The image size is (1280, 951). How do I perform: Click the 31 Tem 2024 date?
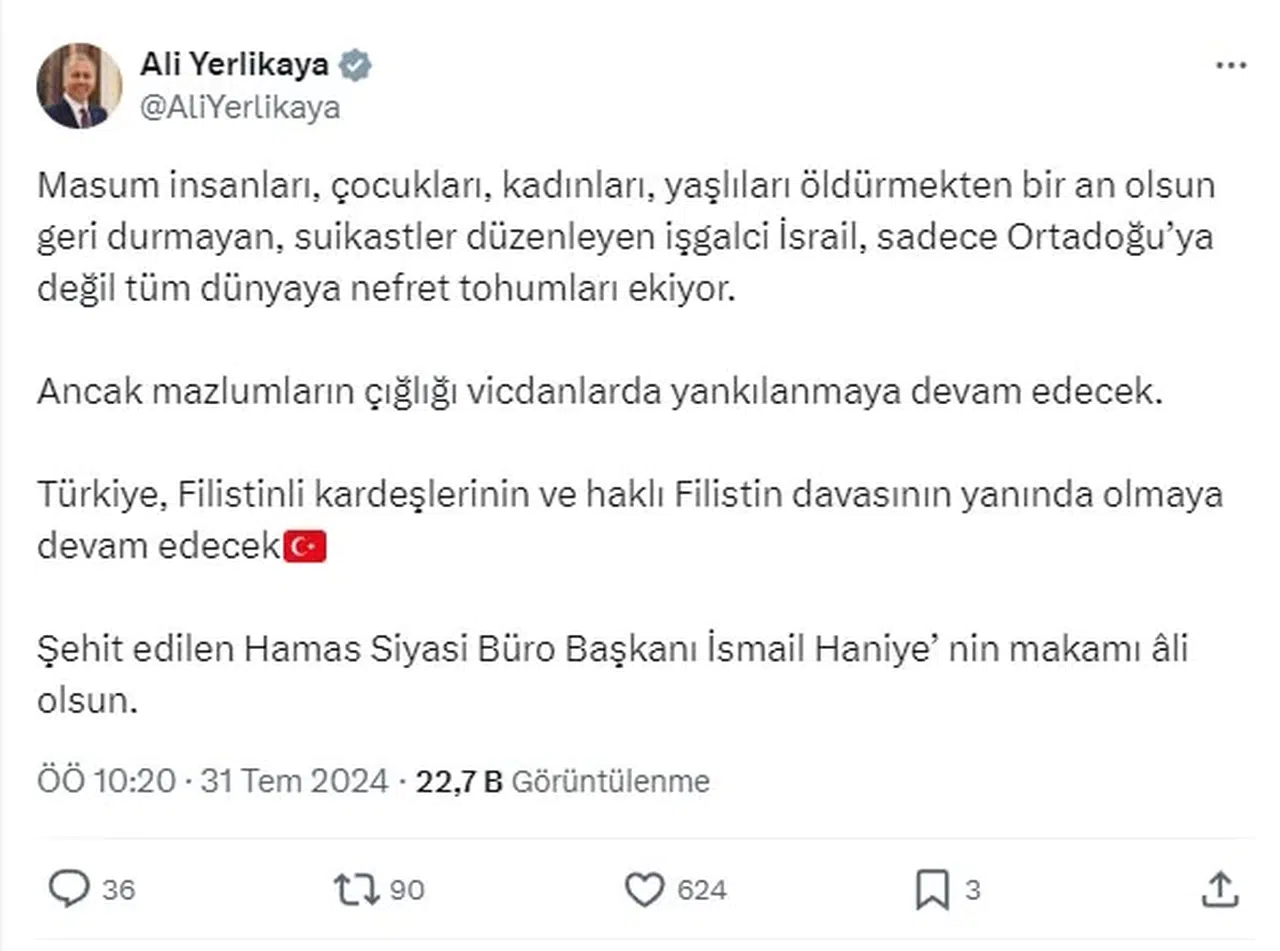coord(294,781)
